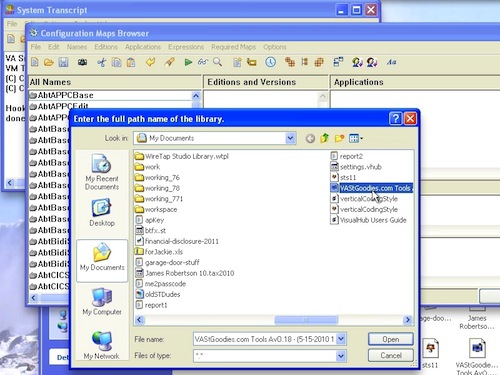Open the Options menu

(x=275, y=47)
